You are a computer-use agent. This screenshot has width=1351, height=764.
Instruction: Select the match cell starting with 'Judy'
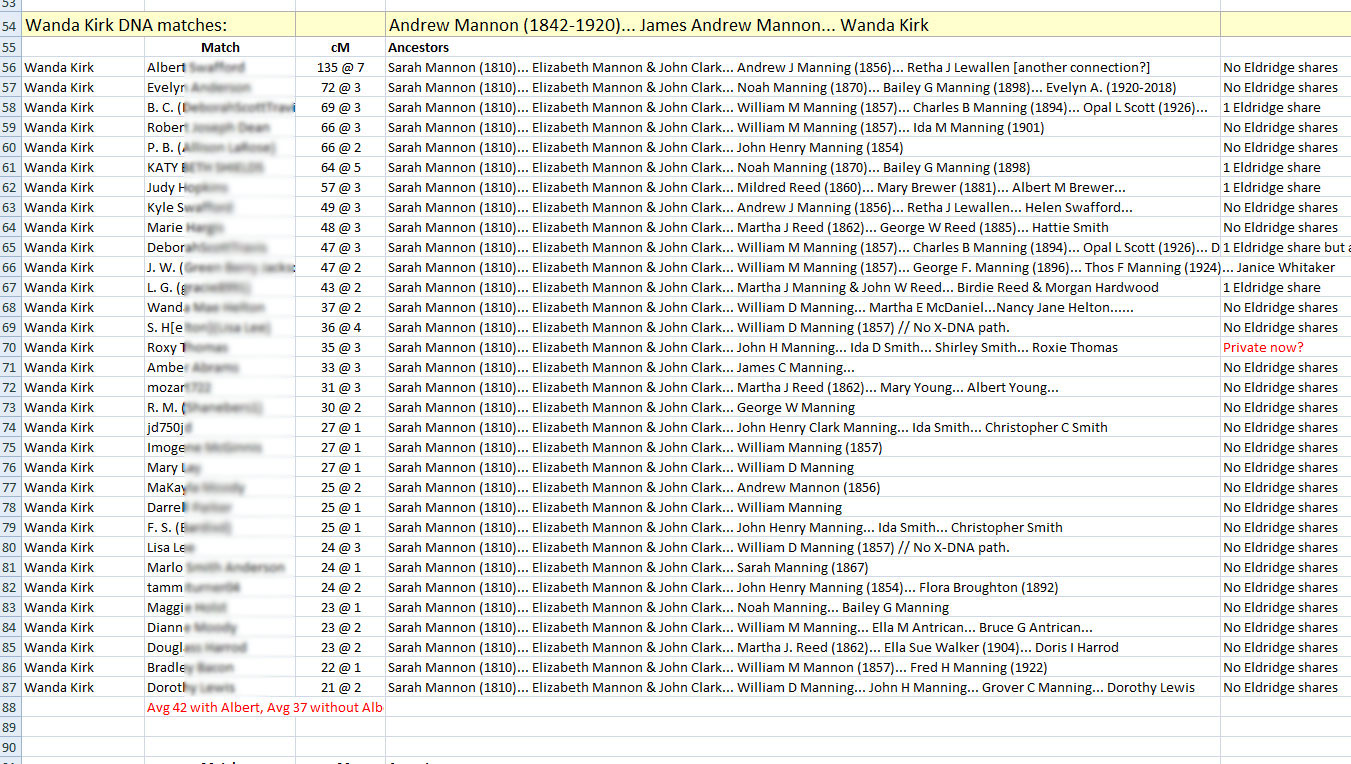(x=220, y=187)
